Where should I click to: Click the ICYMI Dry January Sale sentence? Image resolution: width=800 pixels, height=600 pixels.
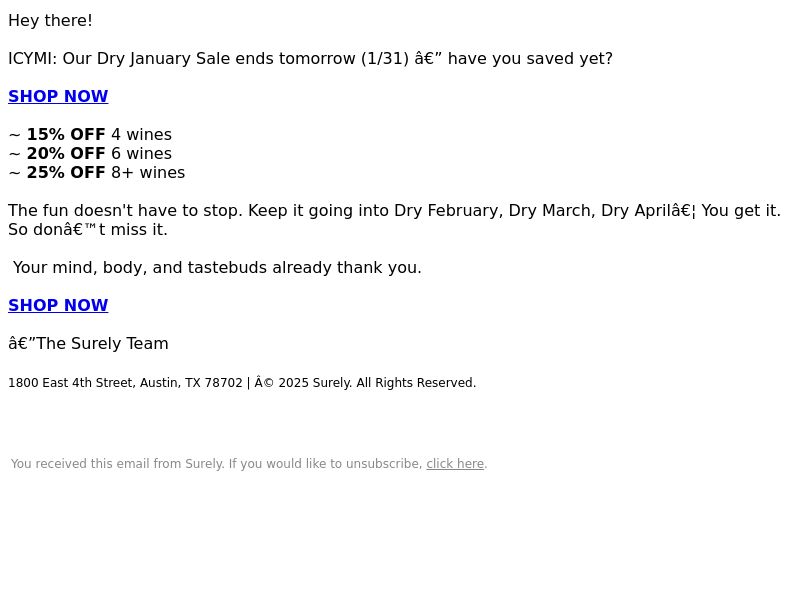310,59
